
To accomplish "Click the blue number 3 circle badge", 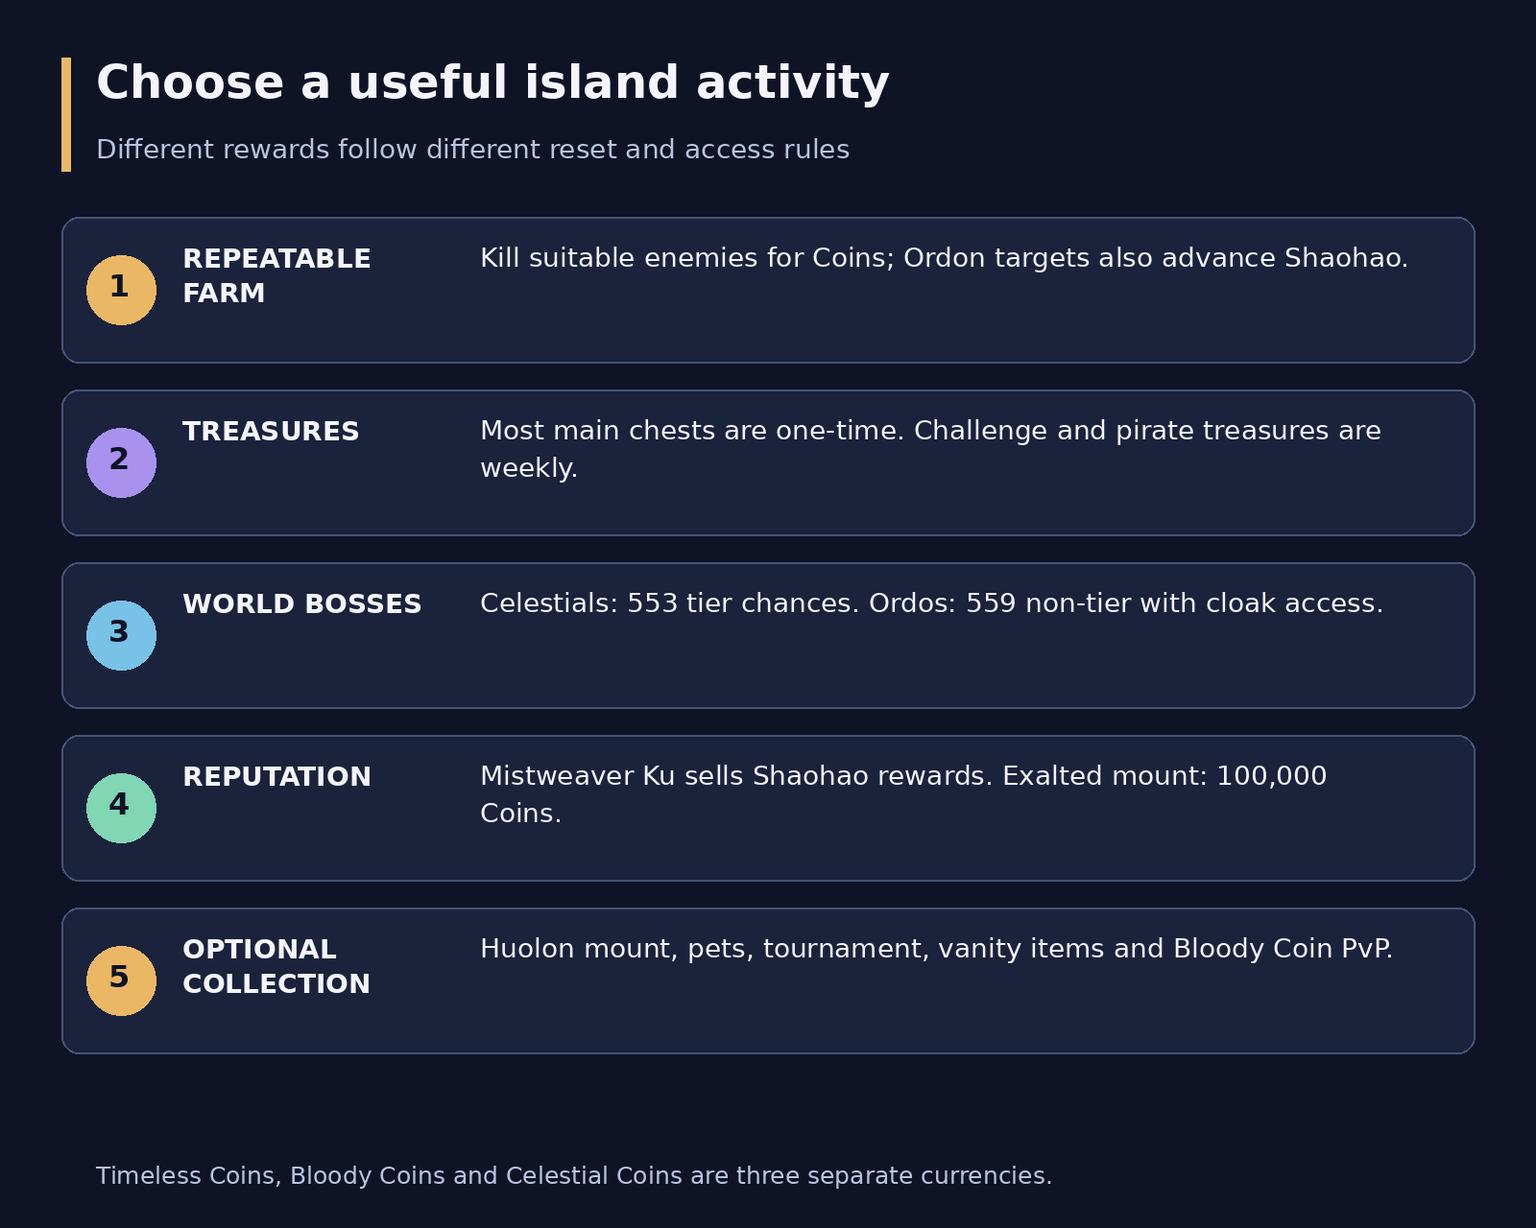I will [121, 636].
